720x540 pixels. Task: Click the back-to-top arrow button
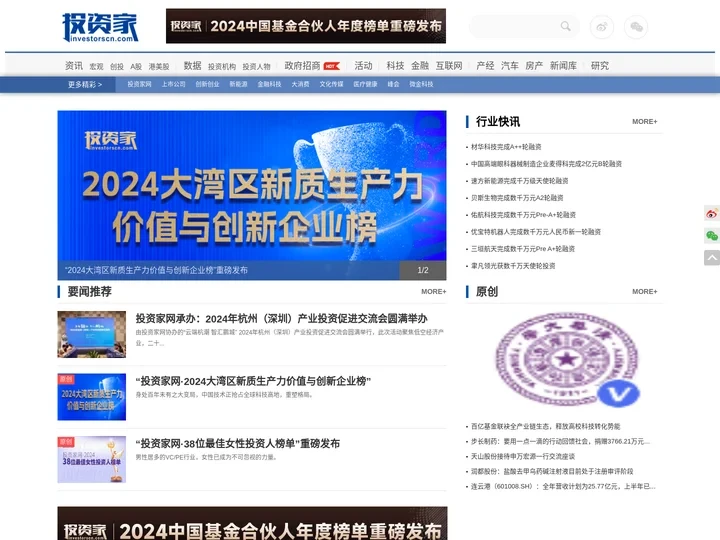point(712,258)
